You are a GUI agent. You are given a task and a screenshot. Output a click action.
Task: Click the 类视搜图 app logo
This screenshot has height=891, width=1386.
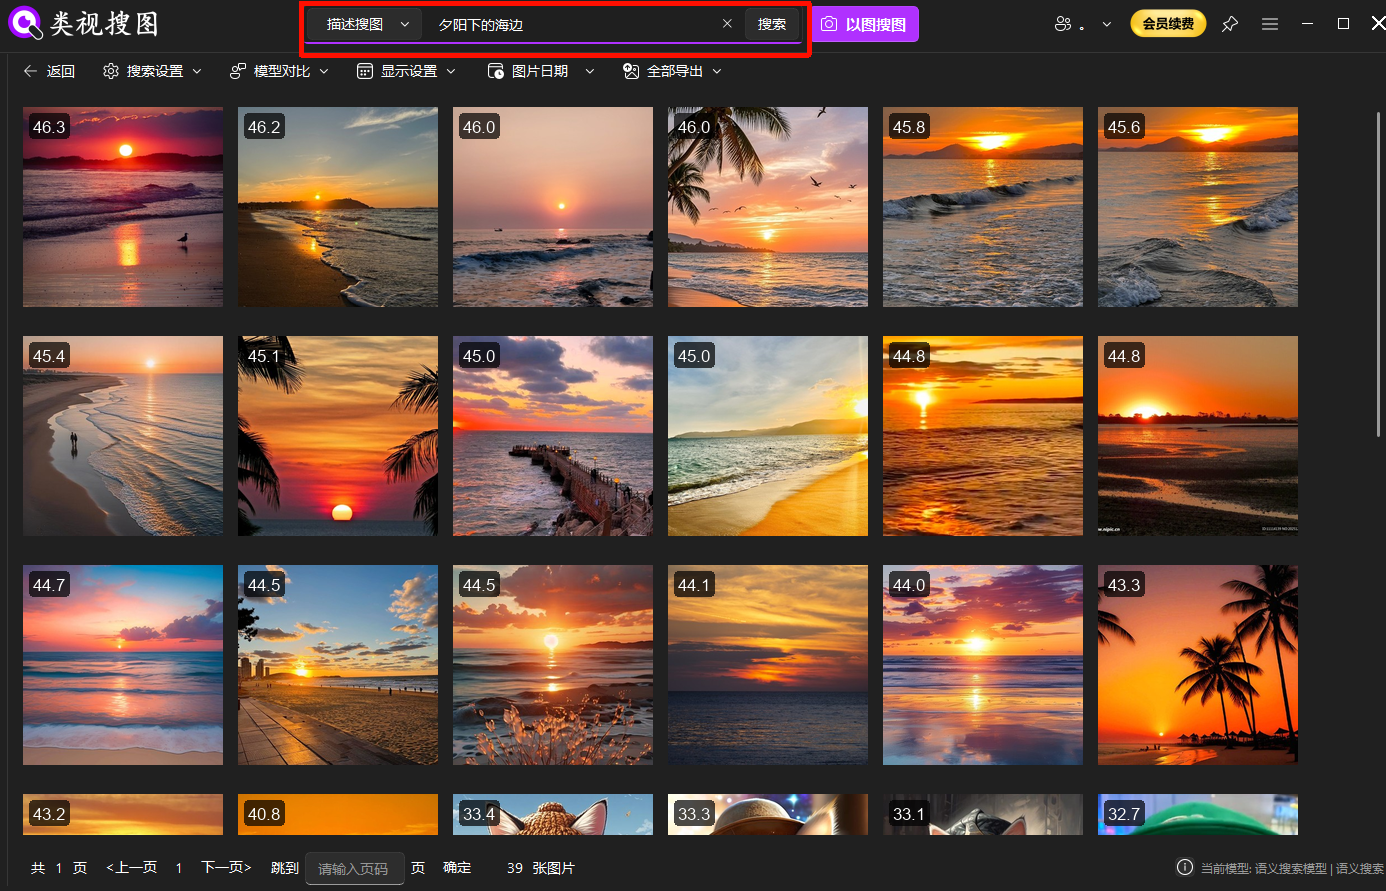click(x=25, y=23)
